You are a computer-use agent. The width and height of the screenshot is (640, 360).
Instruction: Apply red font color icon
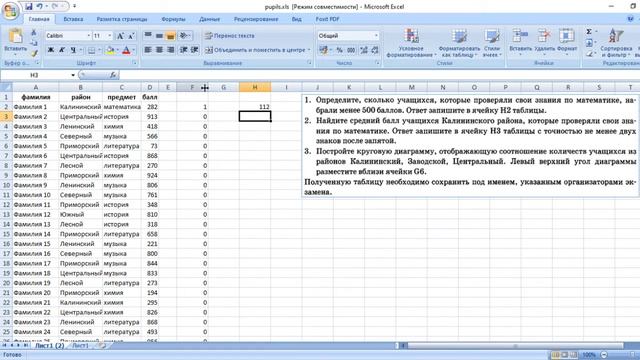(x=126, y=50)
